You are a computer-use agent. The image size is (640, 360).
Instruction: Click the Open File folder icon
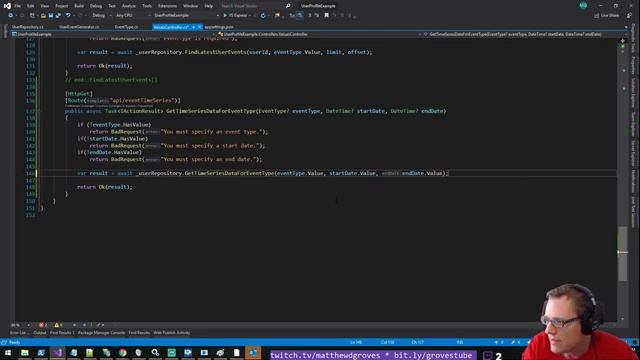click(43, 16)
